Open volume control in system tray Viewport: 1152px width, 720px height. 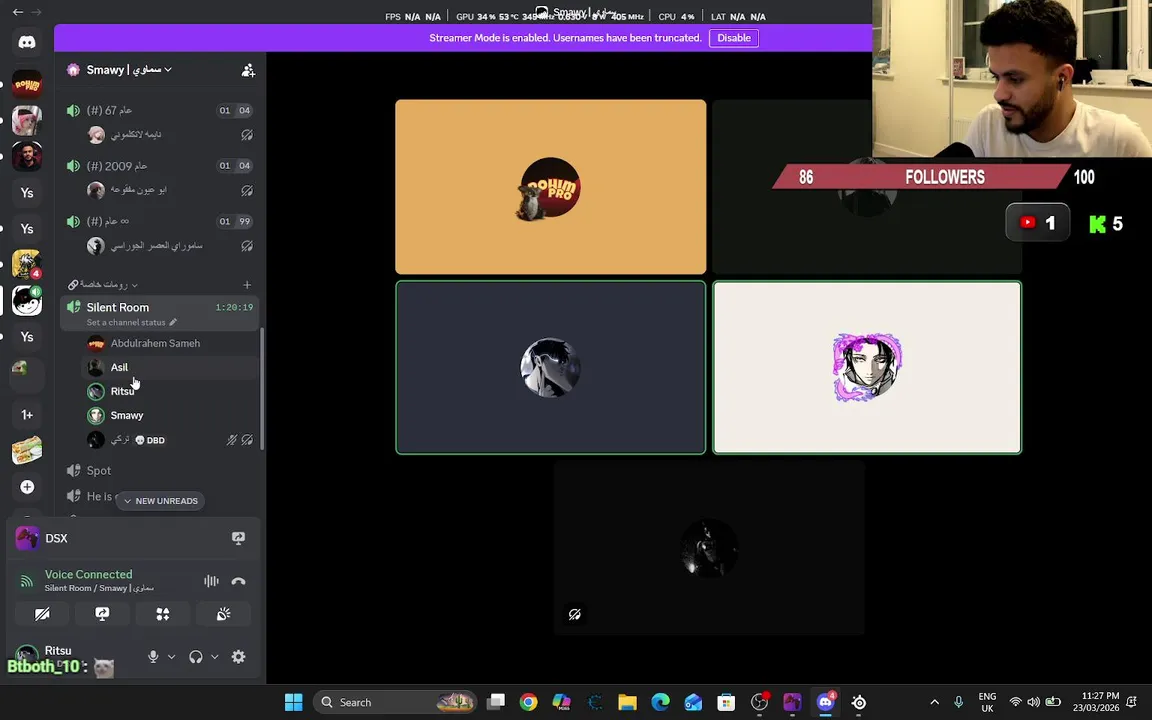1034,702
